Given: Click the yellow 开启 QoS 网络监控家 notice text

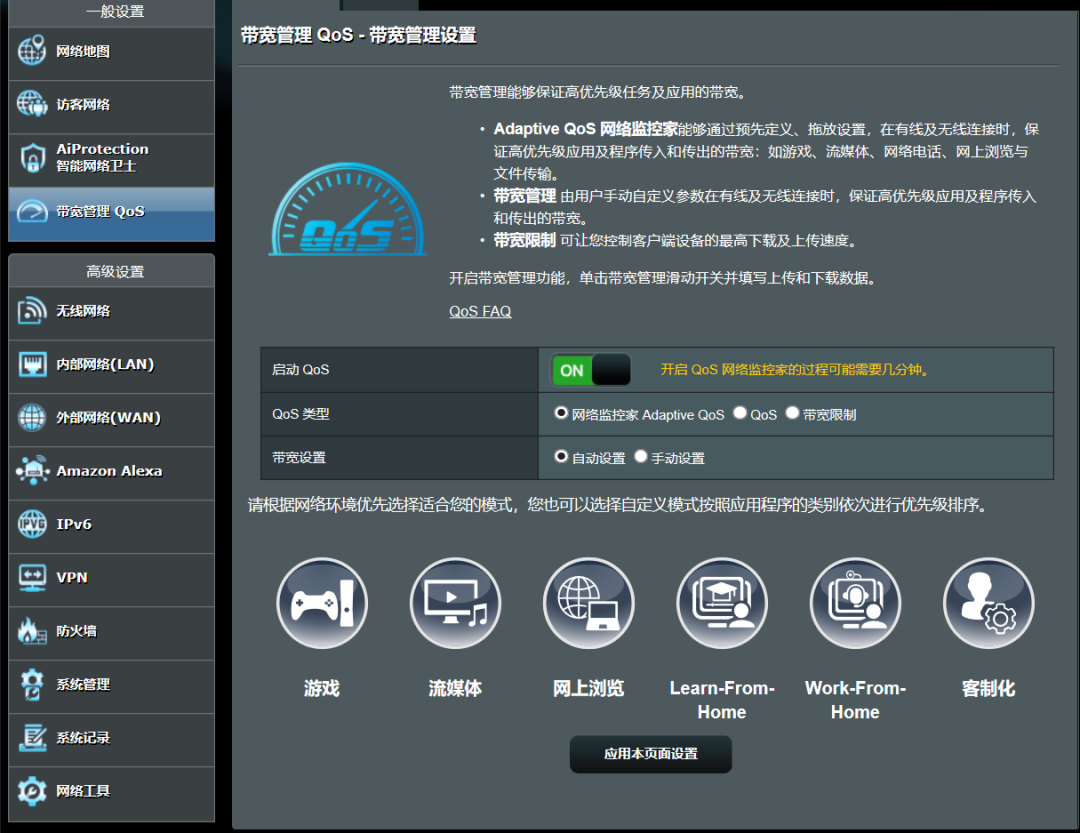Looking at the screenshot, I should pos(795,370).
